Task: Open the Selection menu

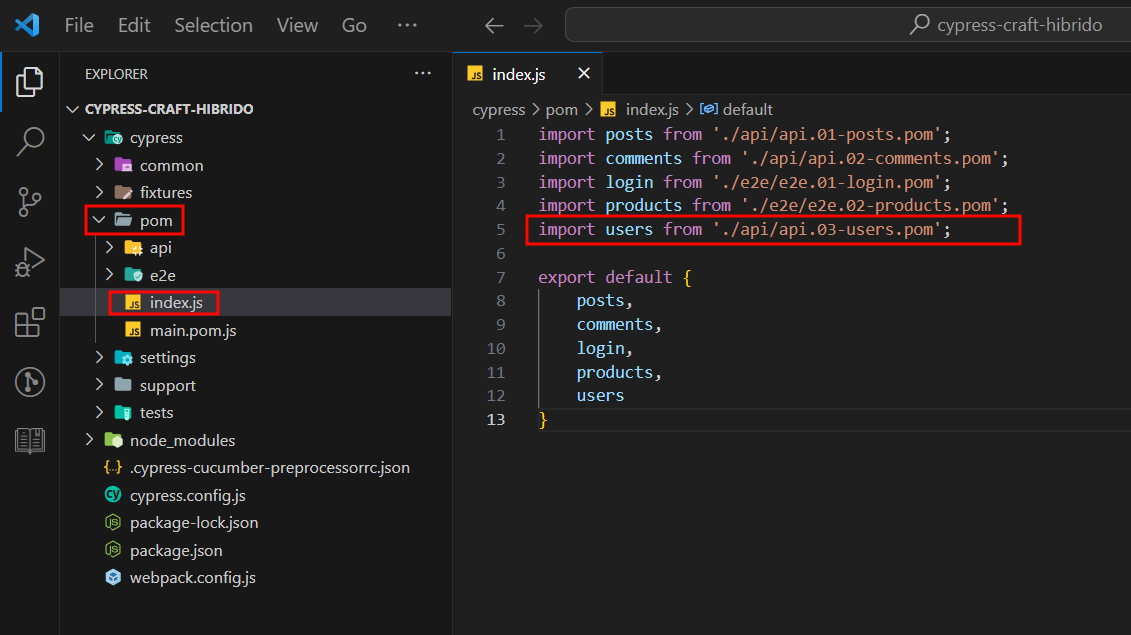Action: point(214,25)
